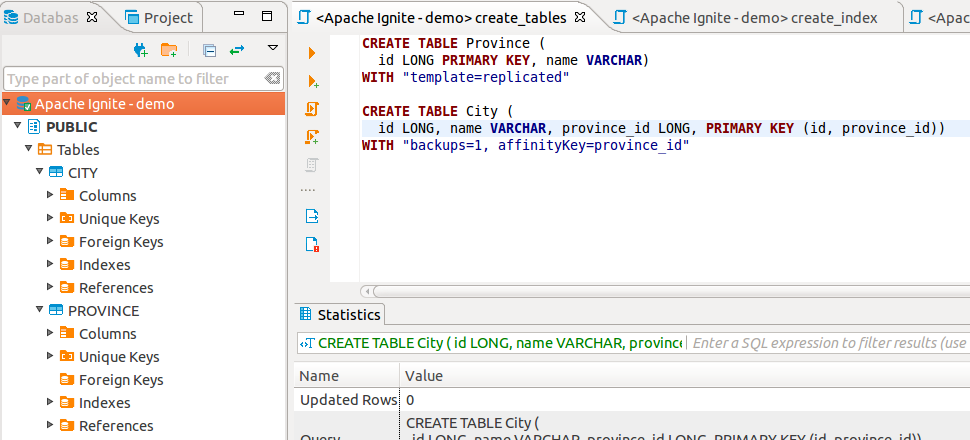The image size is (970, 440).
Task: Select the Tables folder item
Action: click(x=78, y=150)
